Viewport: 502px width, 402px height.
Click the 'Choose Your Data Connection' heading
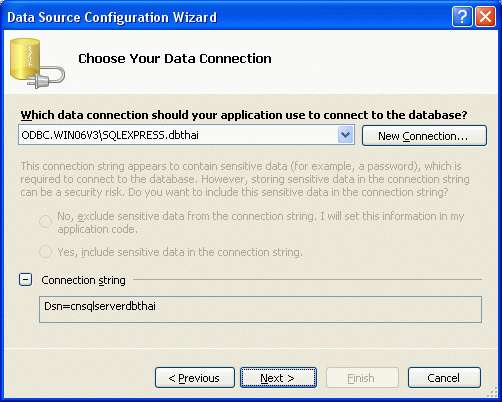pyautogui.click(x=175, y=59)
